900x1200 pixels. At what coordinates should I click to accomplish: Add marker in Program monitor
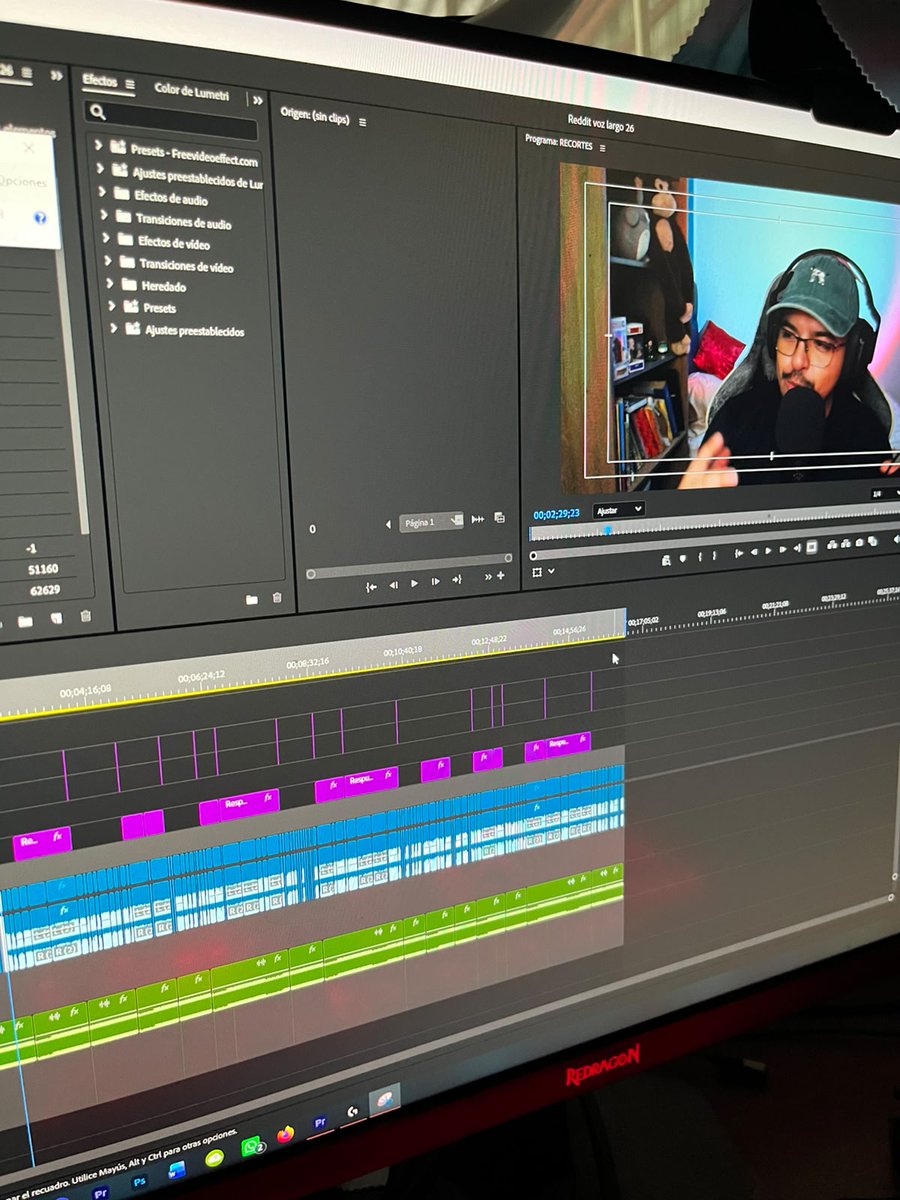683,558
